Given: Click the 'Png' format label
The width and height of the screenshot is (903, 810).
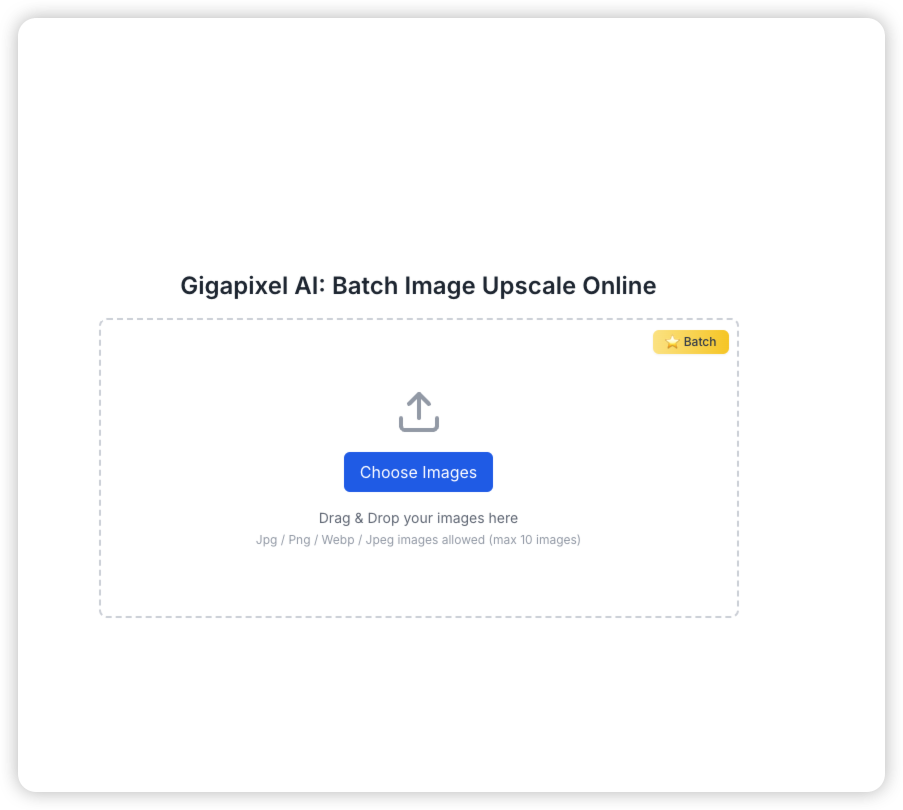Looking at the screenshot, I should coord(299,540).
